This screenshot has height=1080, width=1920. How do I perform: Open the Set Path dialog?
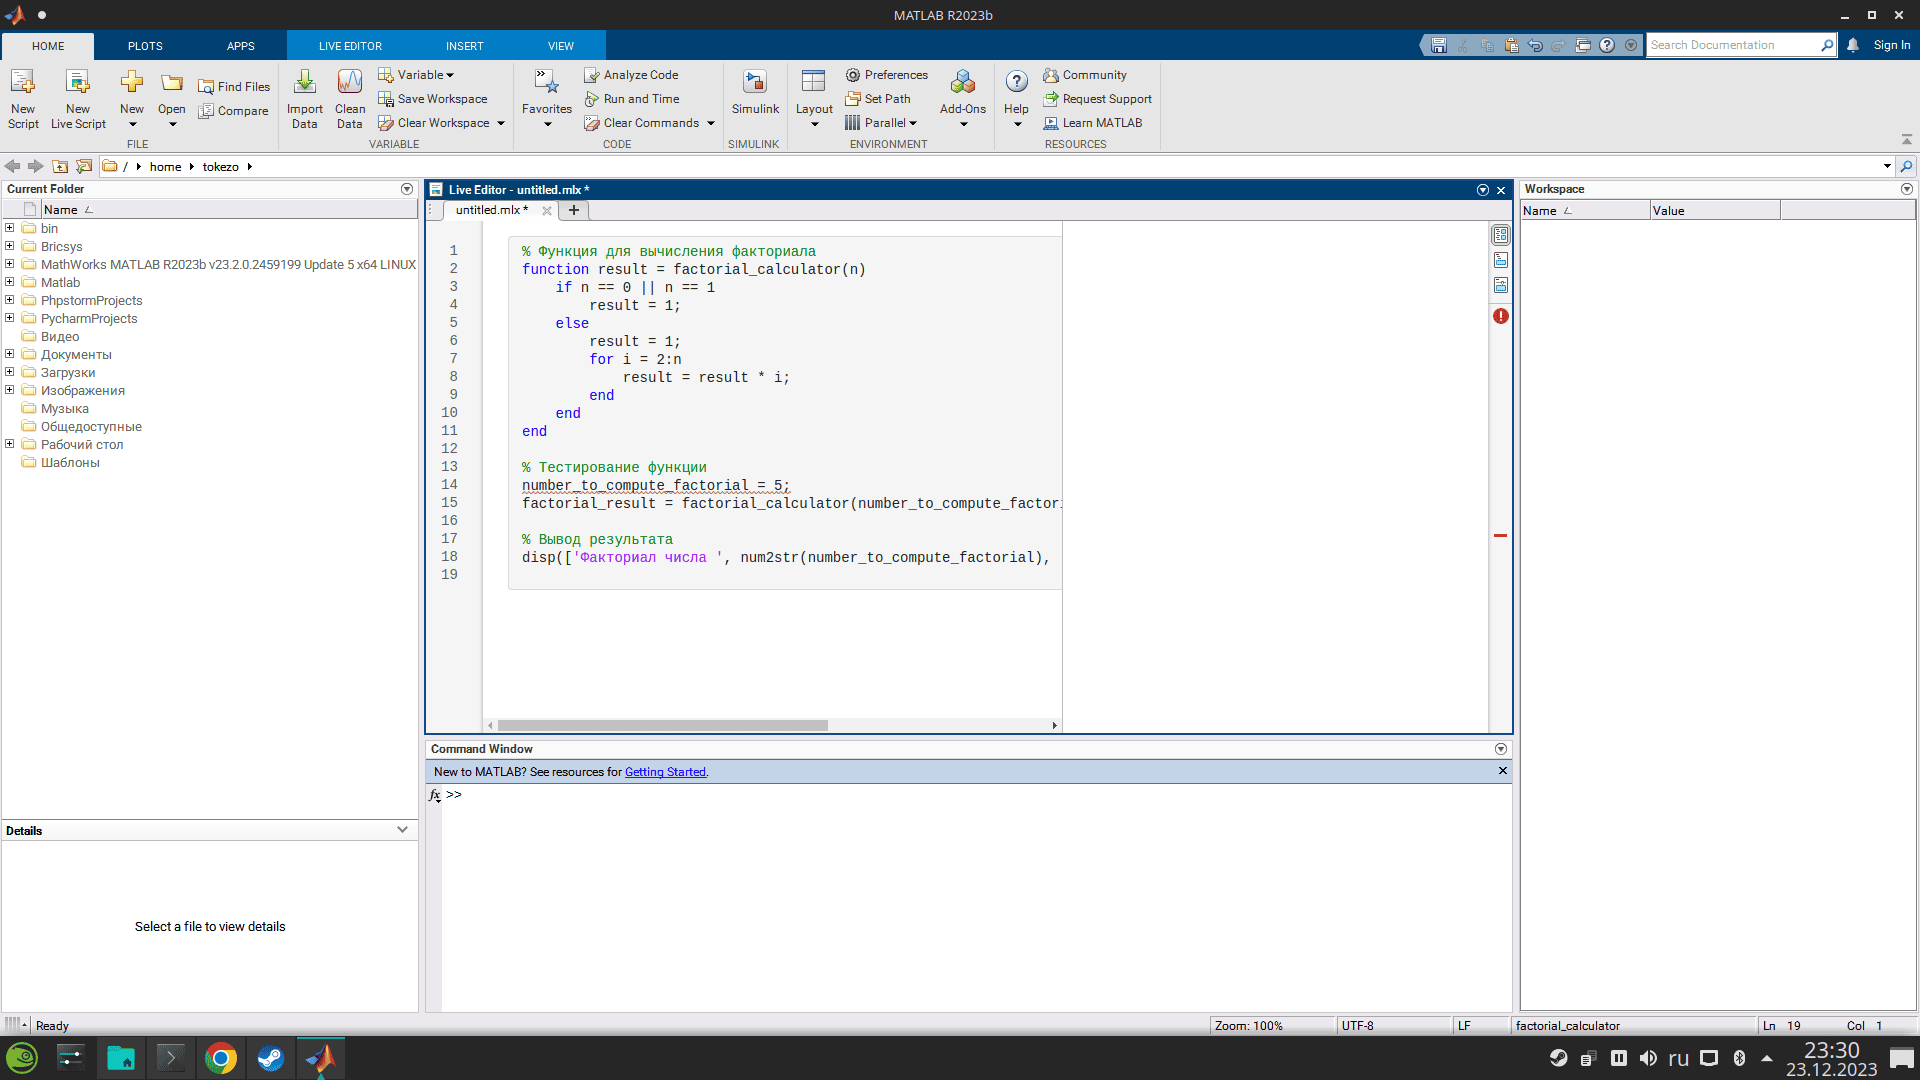coord(877,99)
